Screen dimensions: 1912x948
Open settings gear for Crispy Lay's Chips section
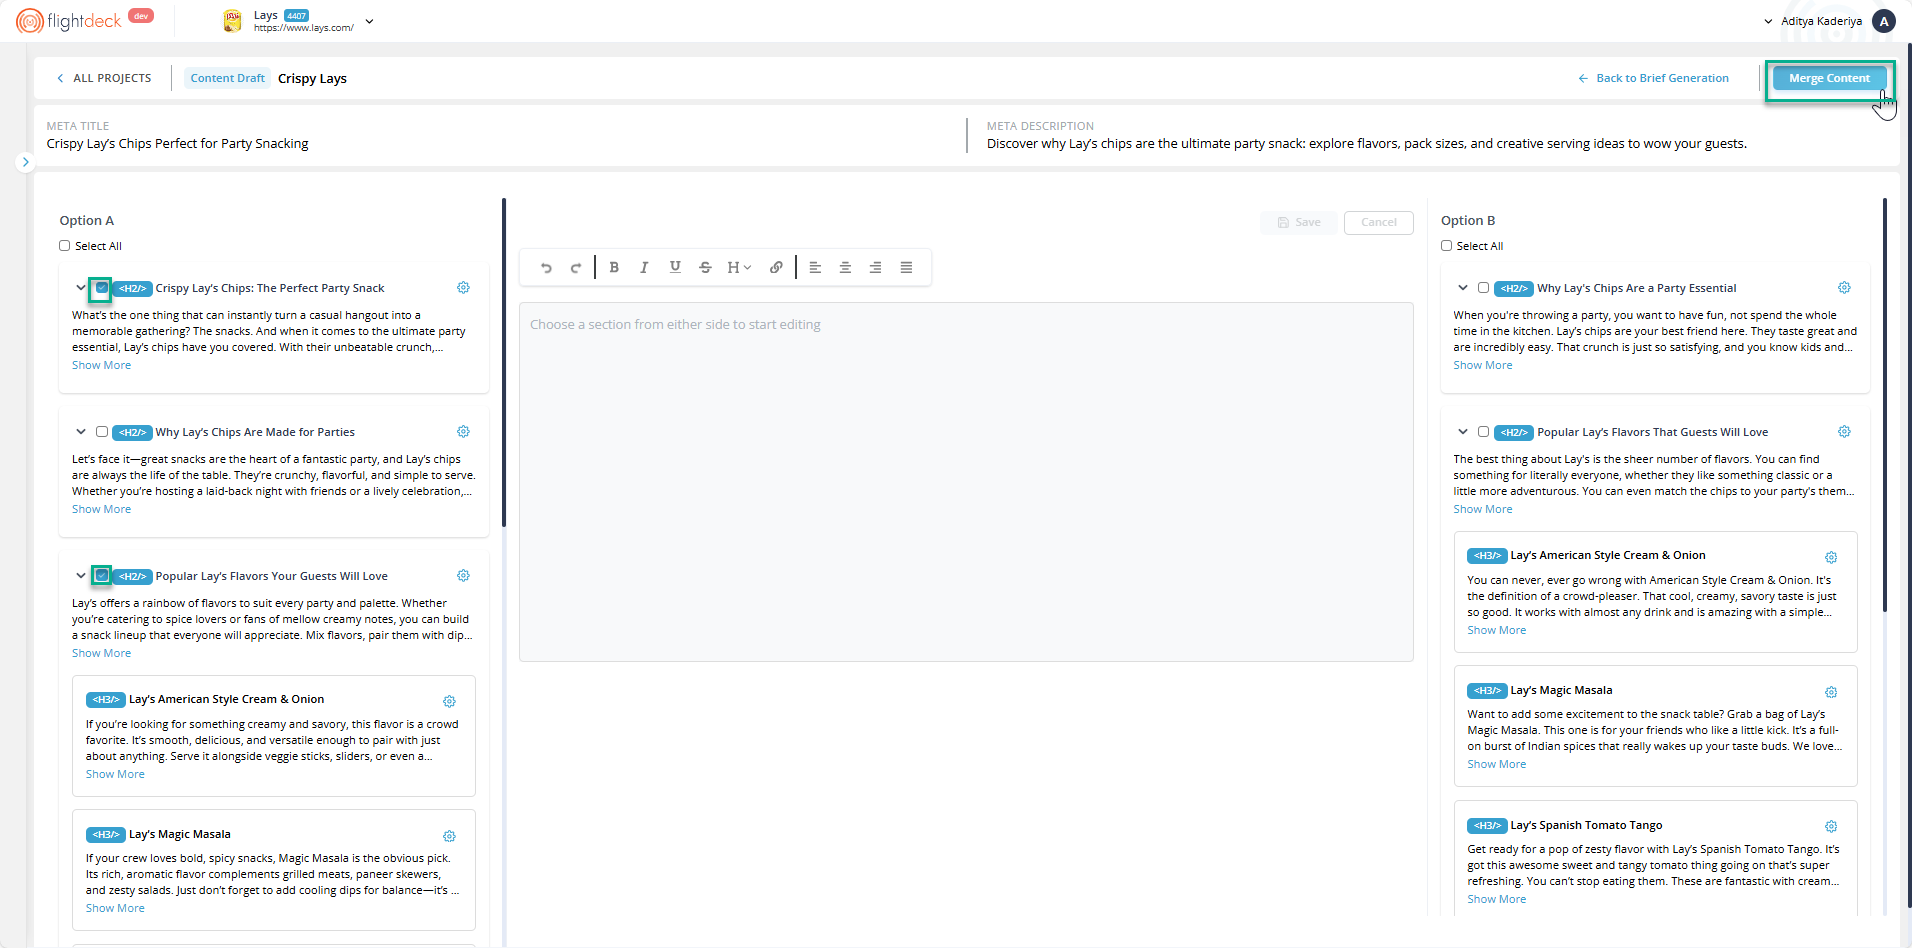click(463, 288)
